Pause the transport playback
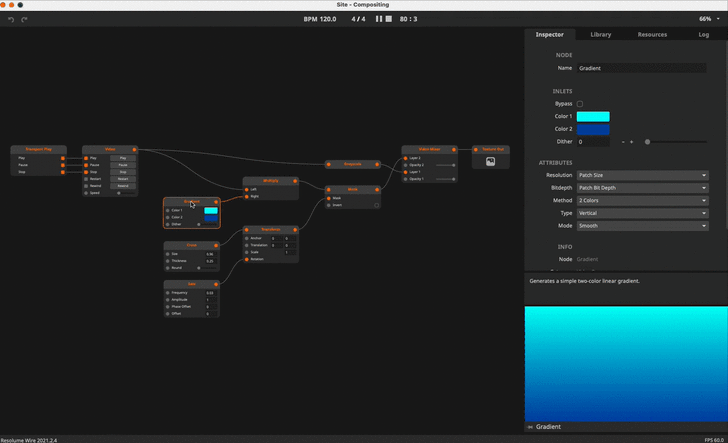Image resolution: width=728 pixels, height=443 pixels. [x=378, y=19]
